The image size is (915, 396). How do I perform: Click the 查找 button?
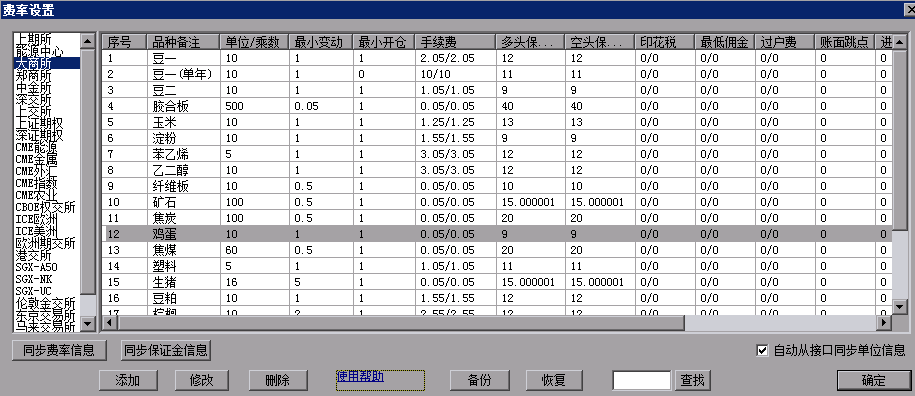[693, 380]
